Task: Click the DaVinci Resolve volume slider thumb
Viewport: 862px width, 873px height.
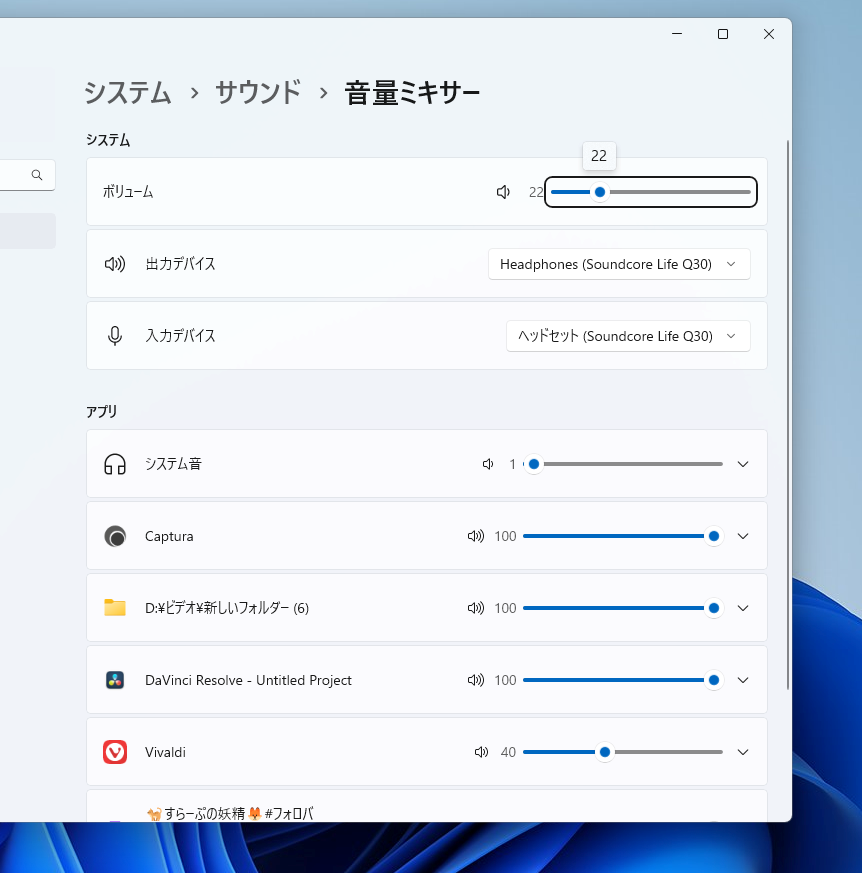Action: click(x=714, y=680)
